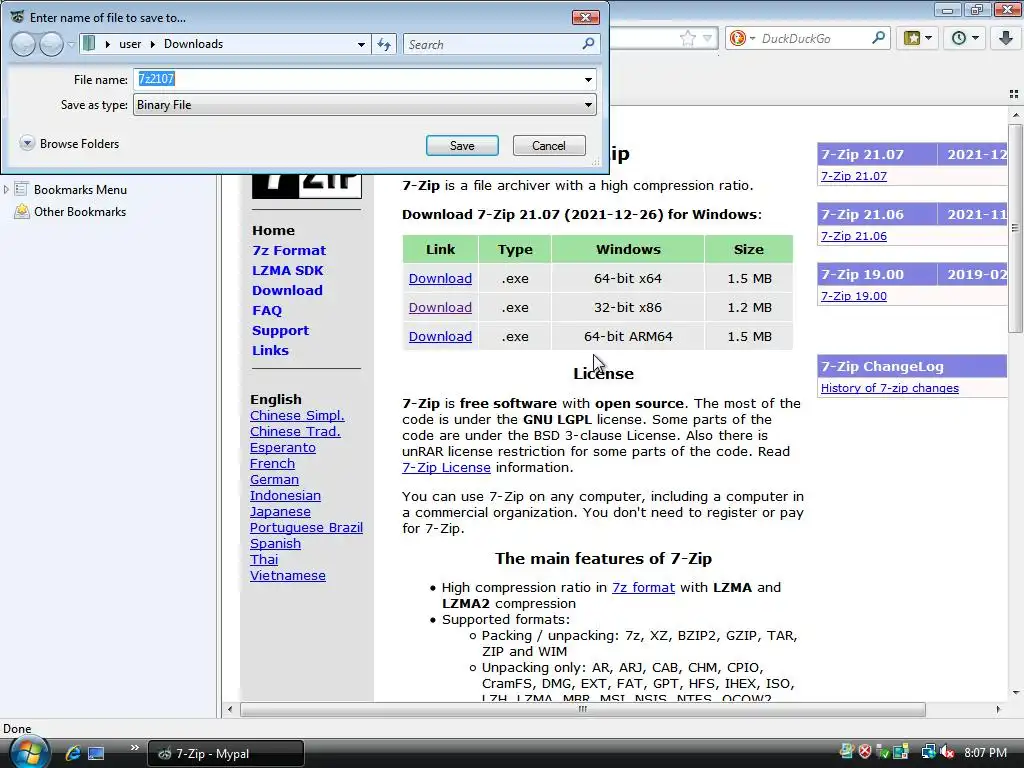Click the tab groups grid icon
Image resolution: width=1024 pixels, height=768 pixels.
click(1014, 95)
